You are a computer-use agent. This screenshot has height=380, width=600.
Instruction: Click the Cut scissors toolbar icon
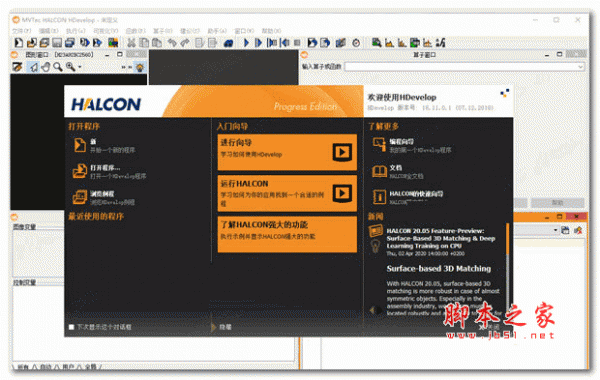131,42
